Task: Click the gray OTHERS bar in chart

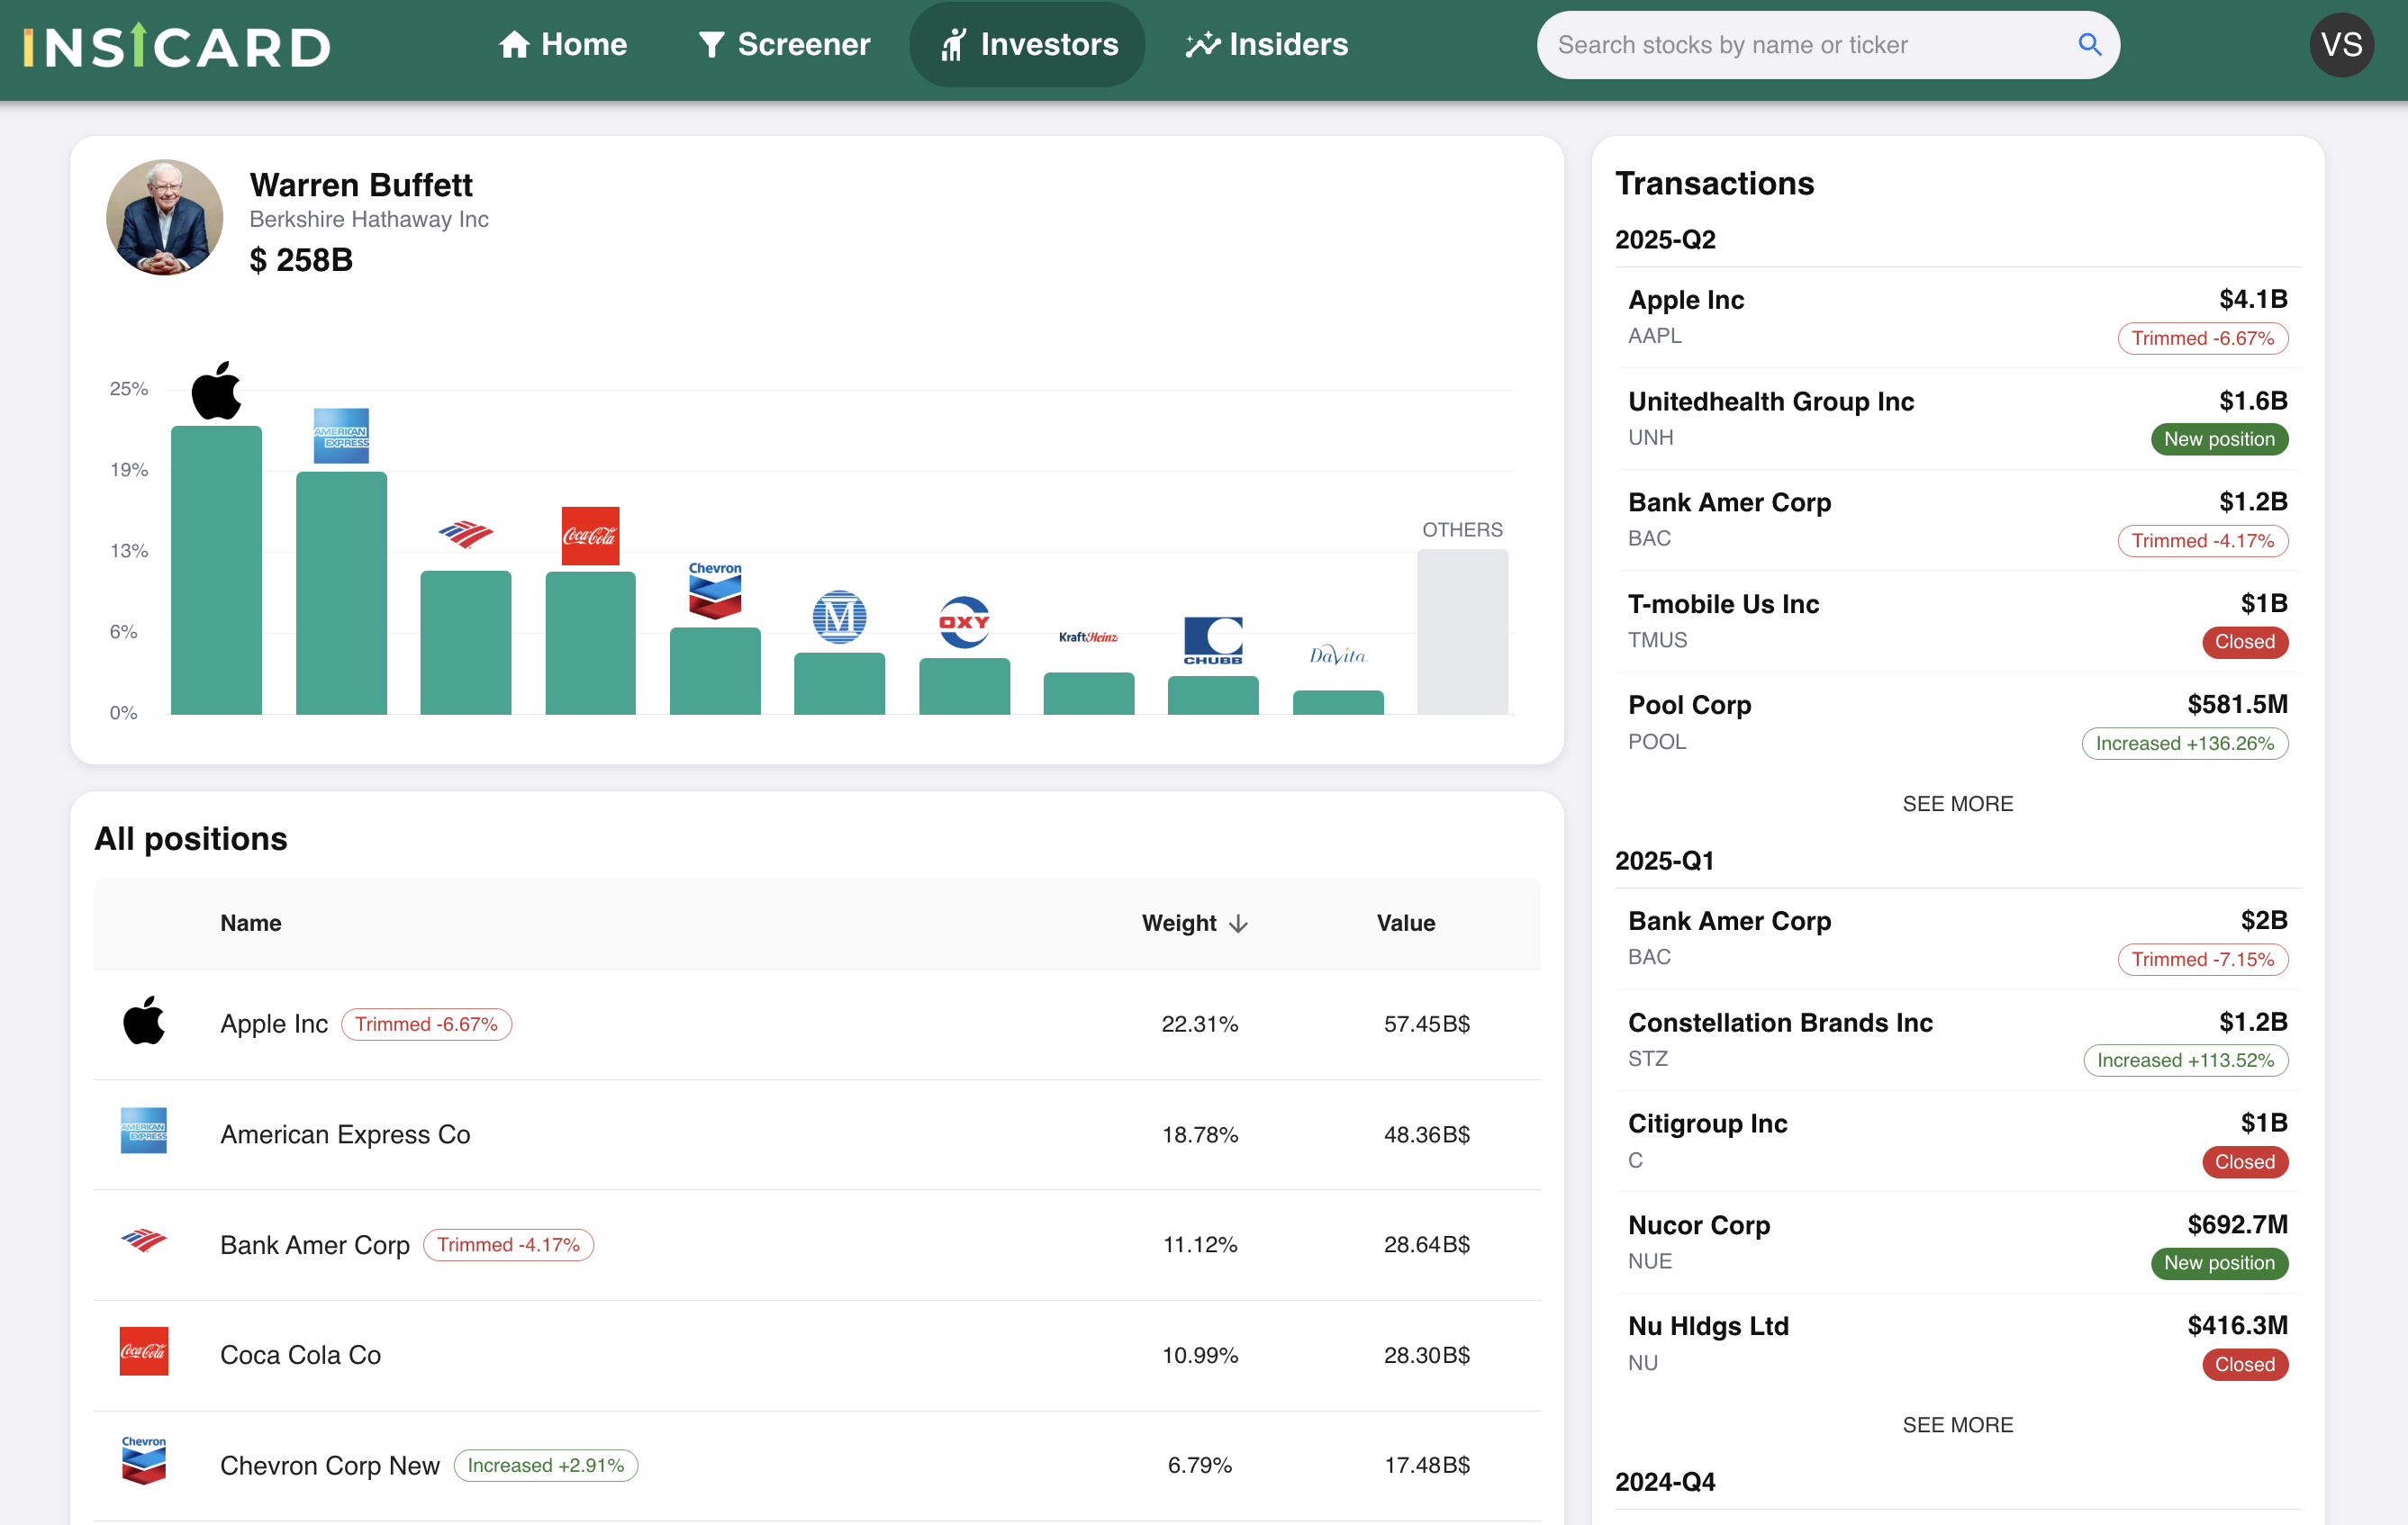Action: coord(1462,632)
